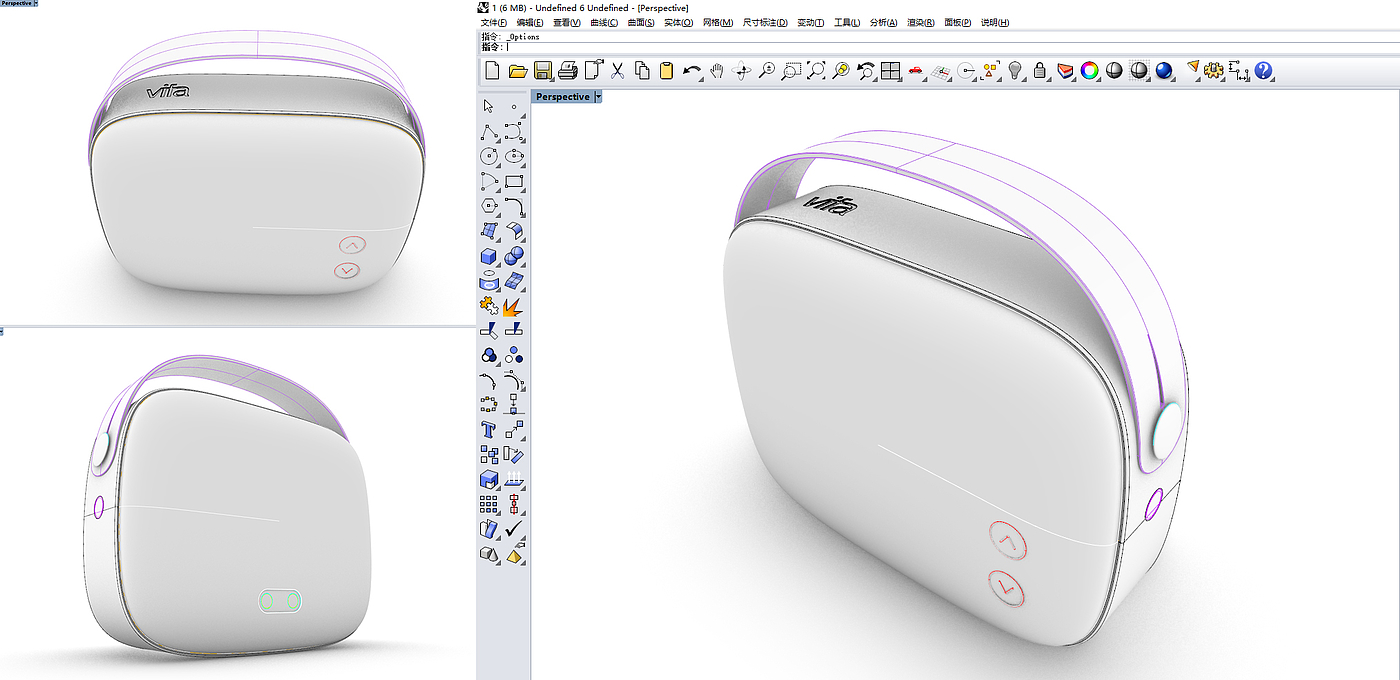This screenshot has width=1400, height=680.
Task: Select the Box solid tool
Action: pos(489,256)
